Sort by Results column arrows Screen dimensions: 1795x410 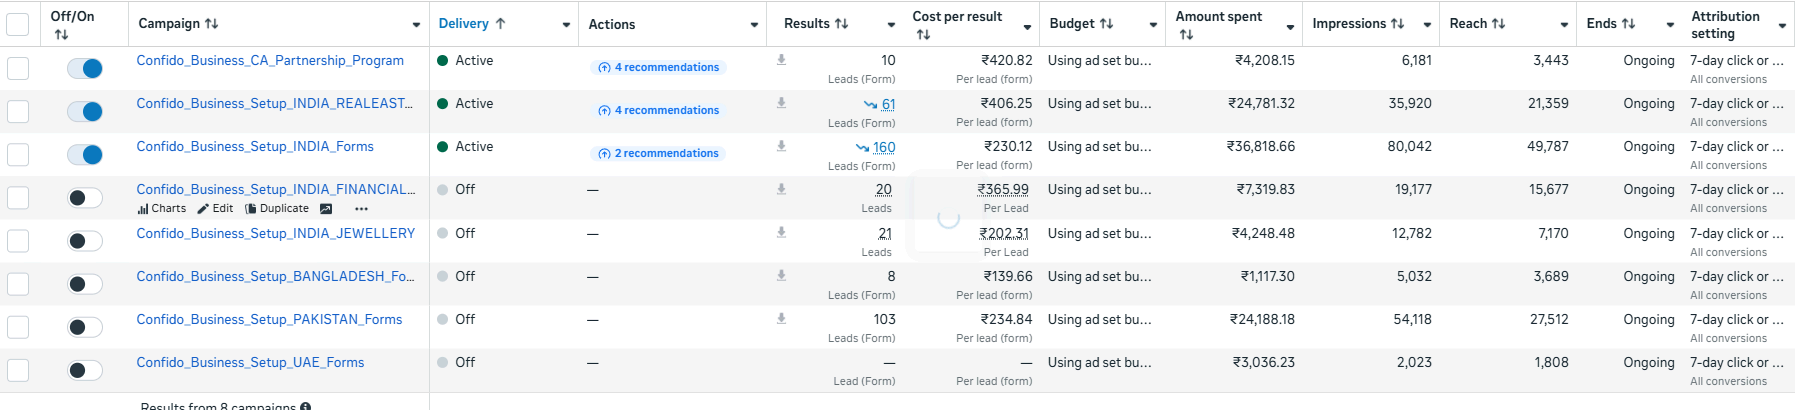tap(841, 24)
